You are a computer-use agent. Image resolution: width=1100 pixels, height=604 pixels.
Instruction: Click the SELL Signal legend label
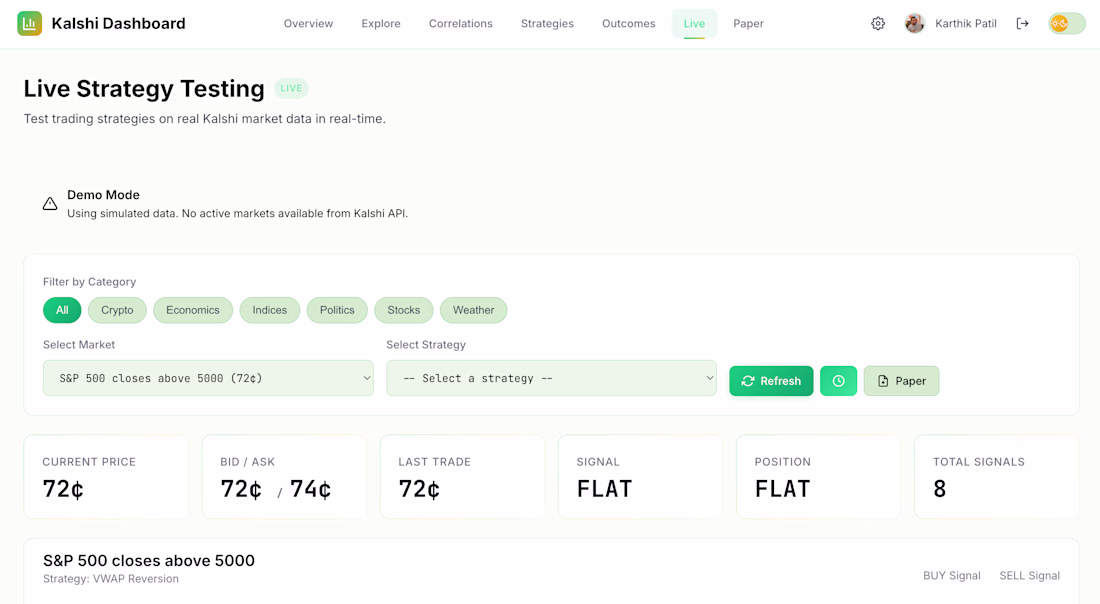coord(1029,576)
